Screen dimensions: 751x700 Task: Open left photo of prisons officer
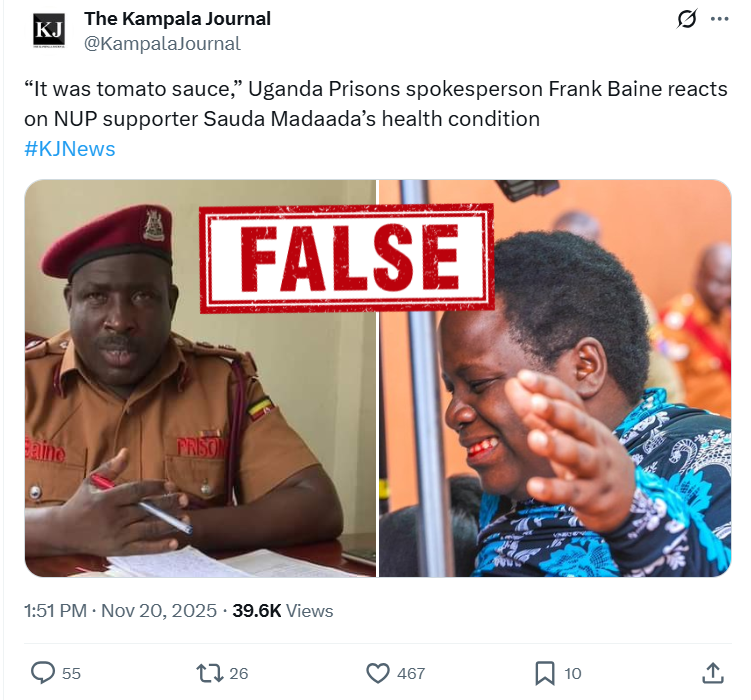(200, 378)
